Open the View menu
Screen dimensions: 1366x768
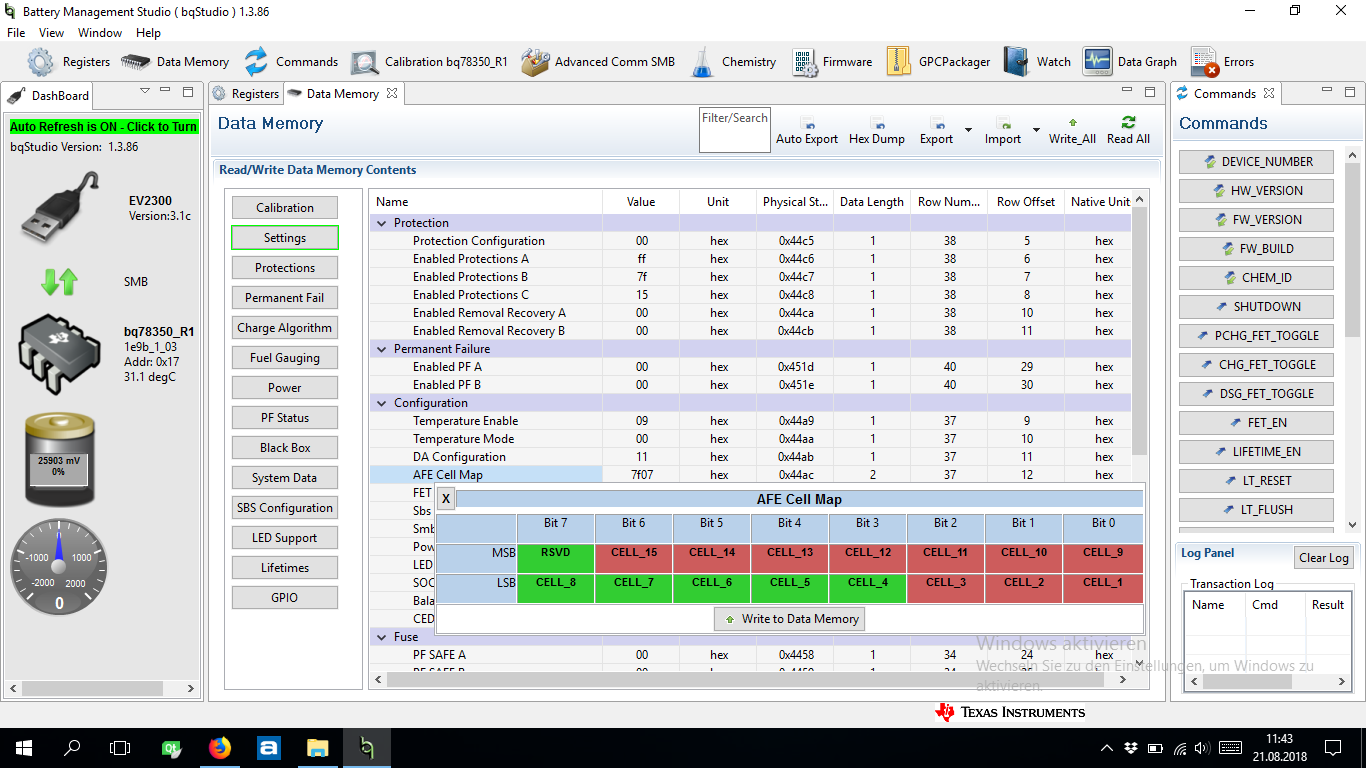[x=52, y=33]
